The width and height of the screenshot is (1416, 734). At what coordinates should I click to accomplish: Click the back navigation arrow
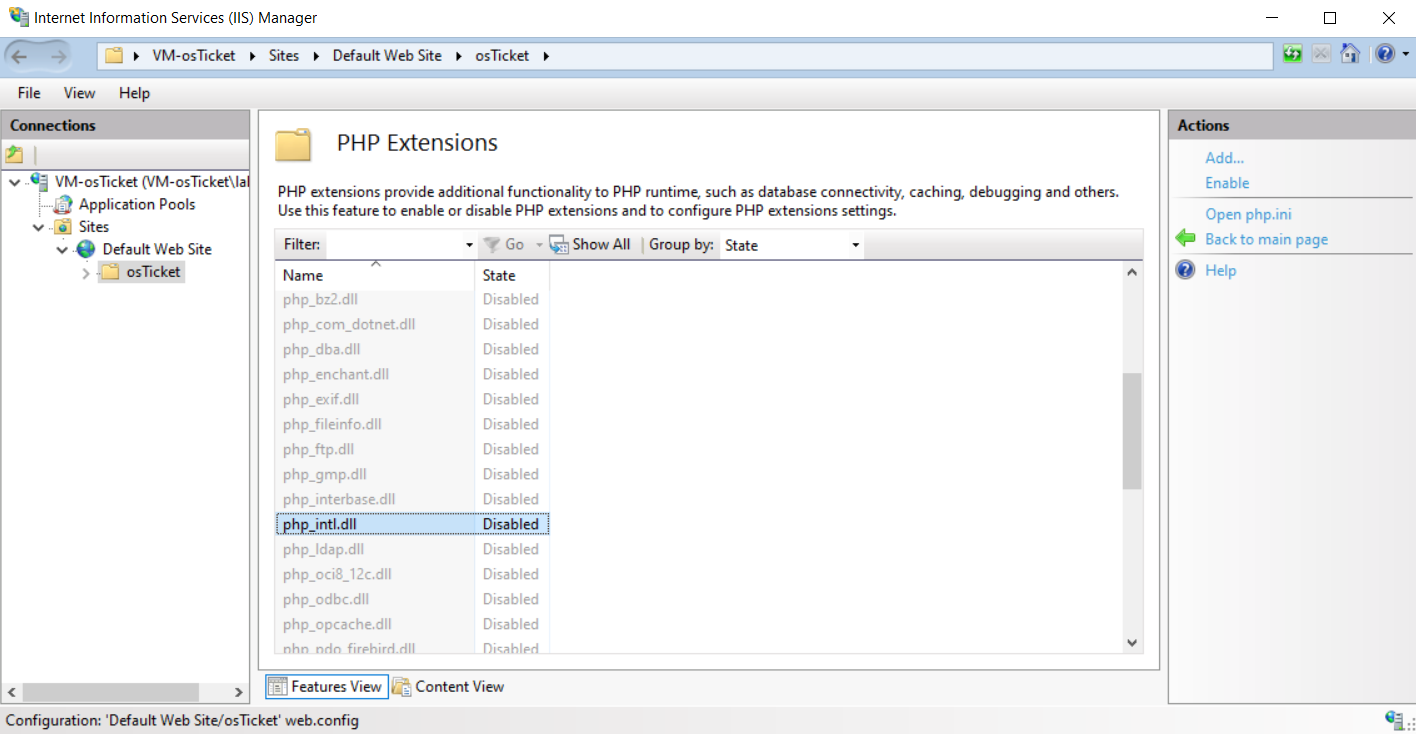[20, 56]
